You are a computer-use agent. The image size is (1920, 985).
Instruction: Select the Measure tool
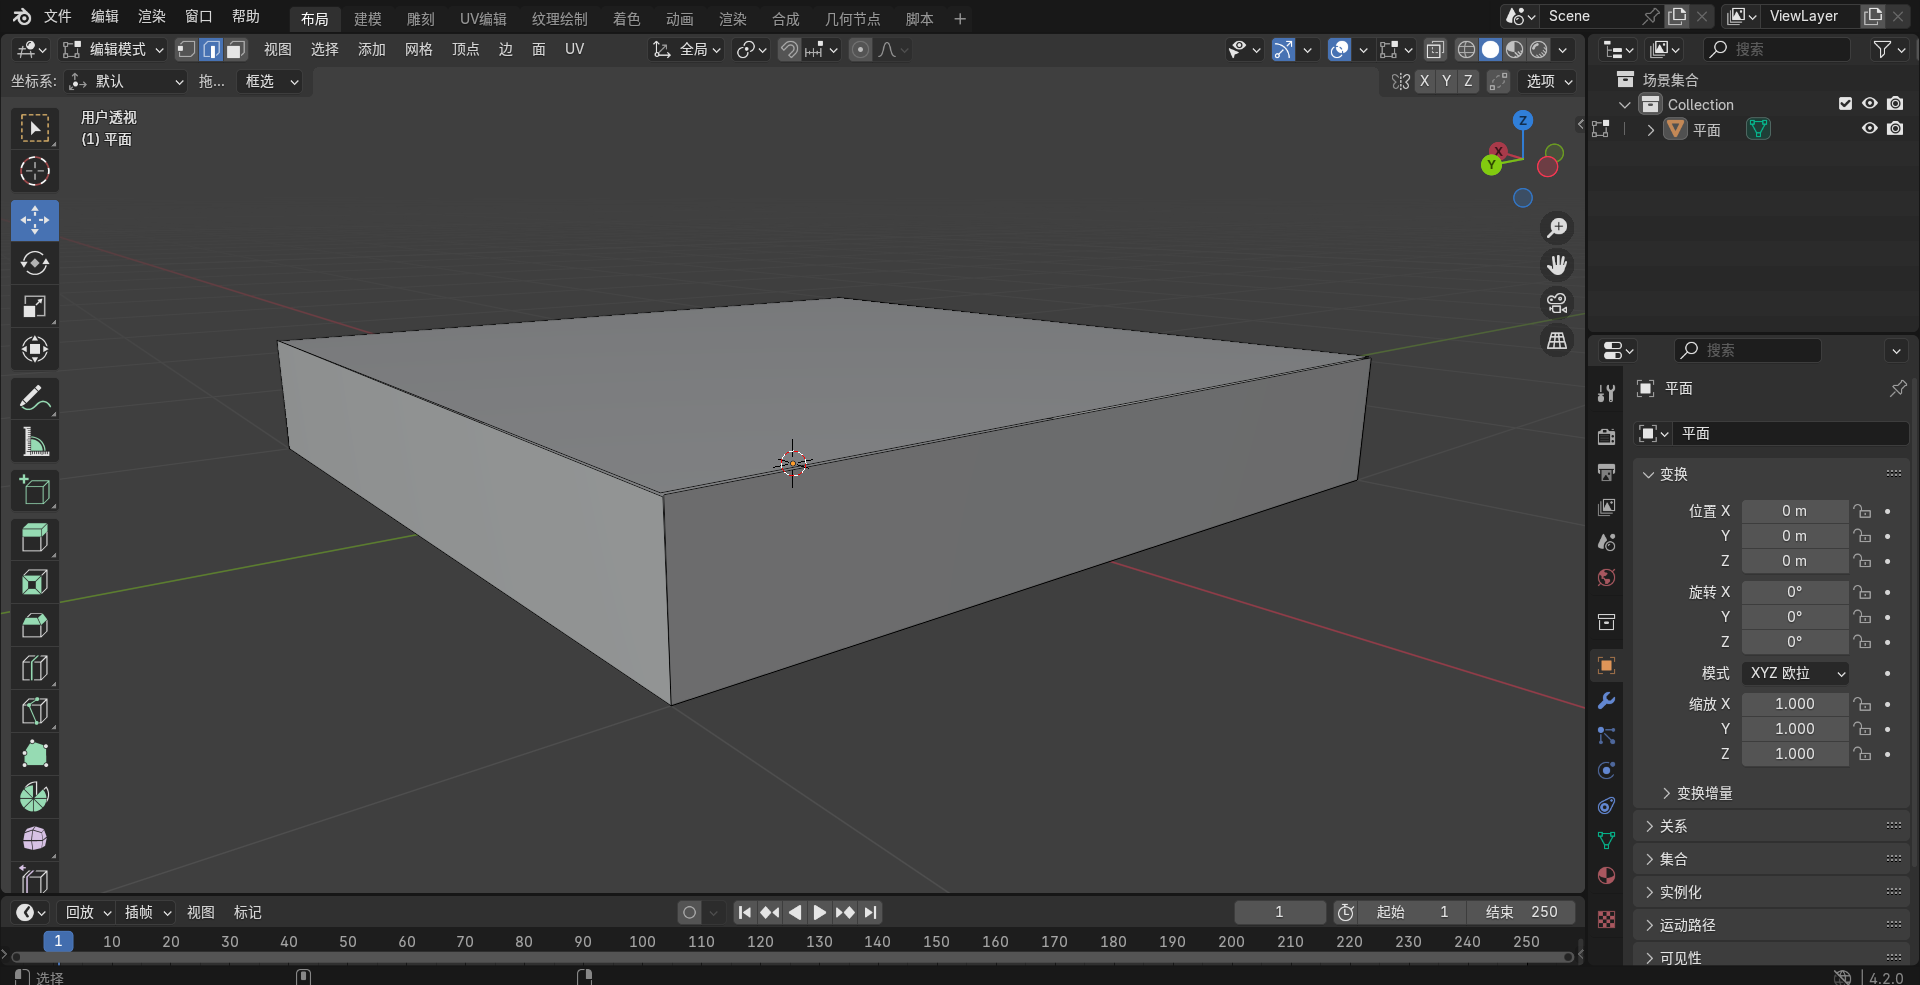(35, 441)
